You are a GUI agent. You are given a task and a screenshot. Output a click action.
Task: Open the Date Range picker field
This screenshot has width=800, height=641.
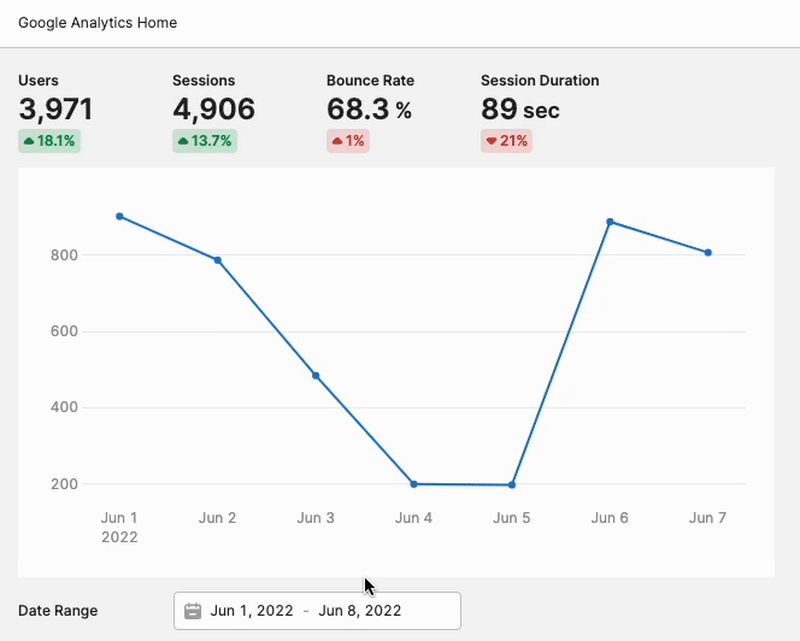click(317, 610)
